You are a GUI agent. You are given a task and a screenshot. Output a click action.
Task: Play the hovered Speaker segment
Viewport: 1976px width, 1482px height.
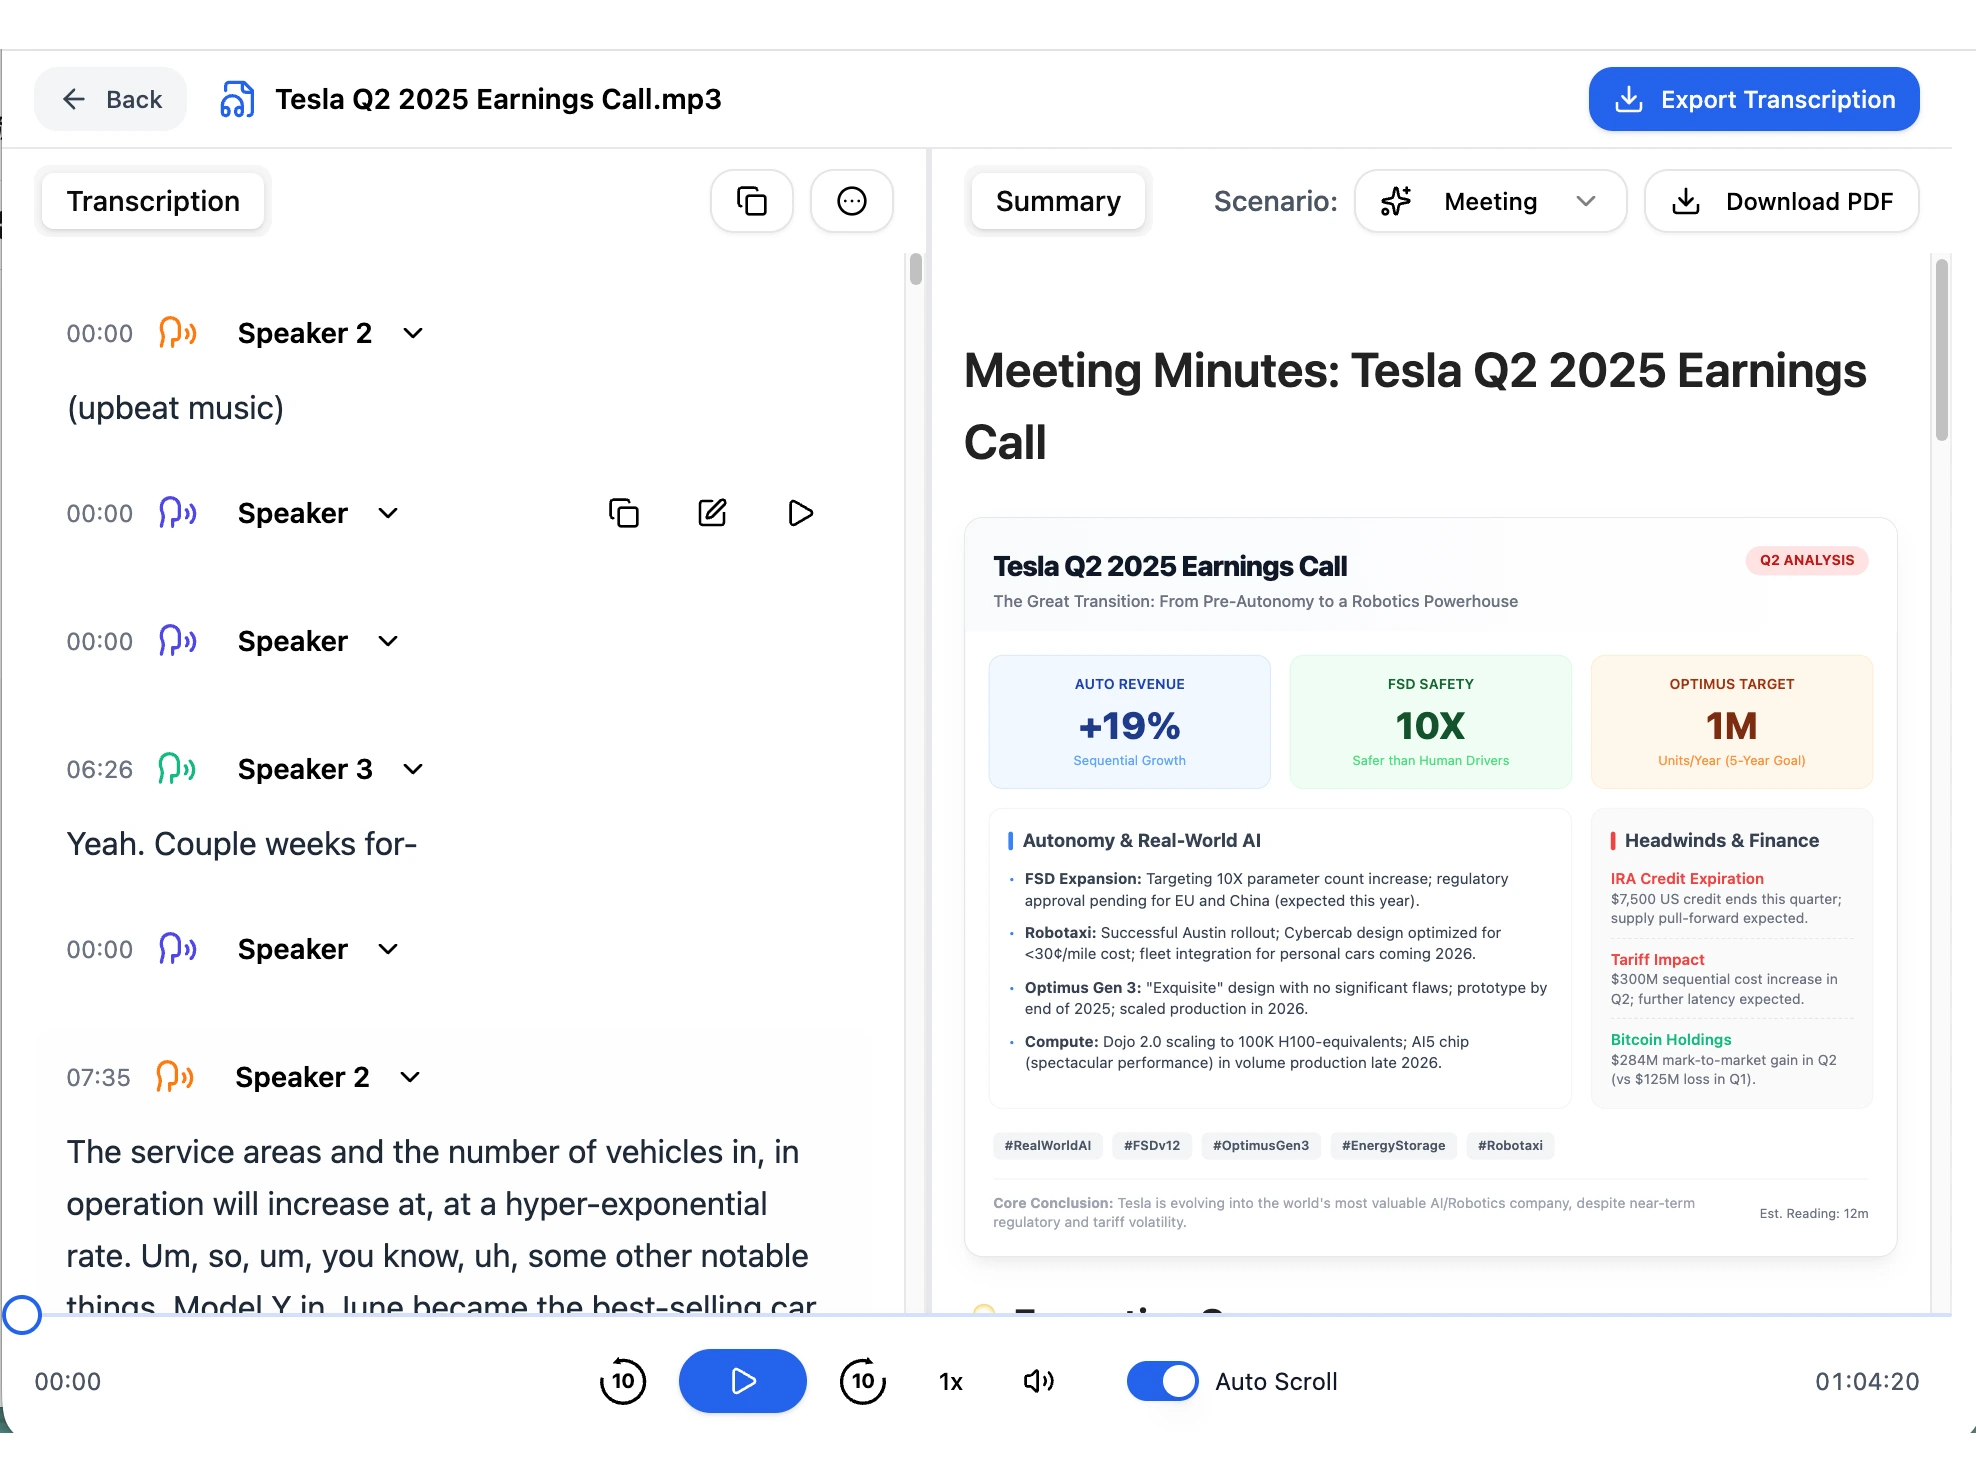(800, 513)
